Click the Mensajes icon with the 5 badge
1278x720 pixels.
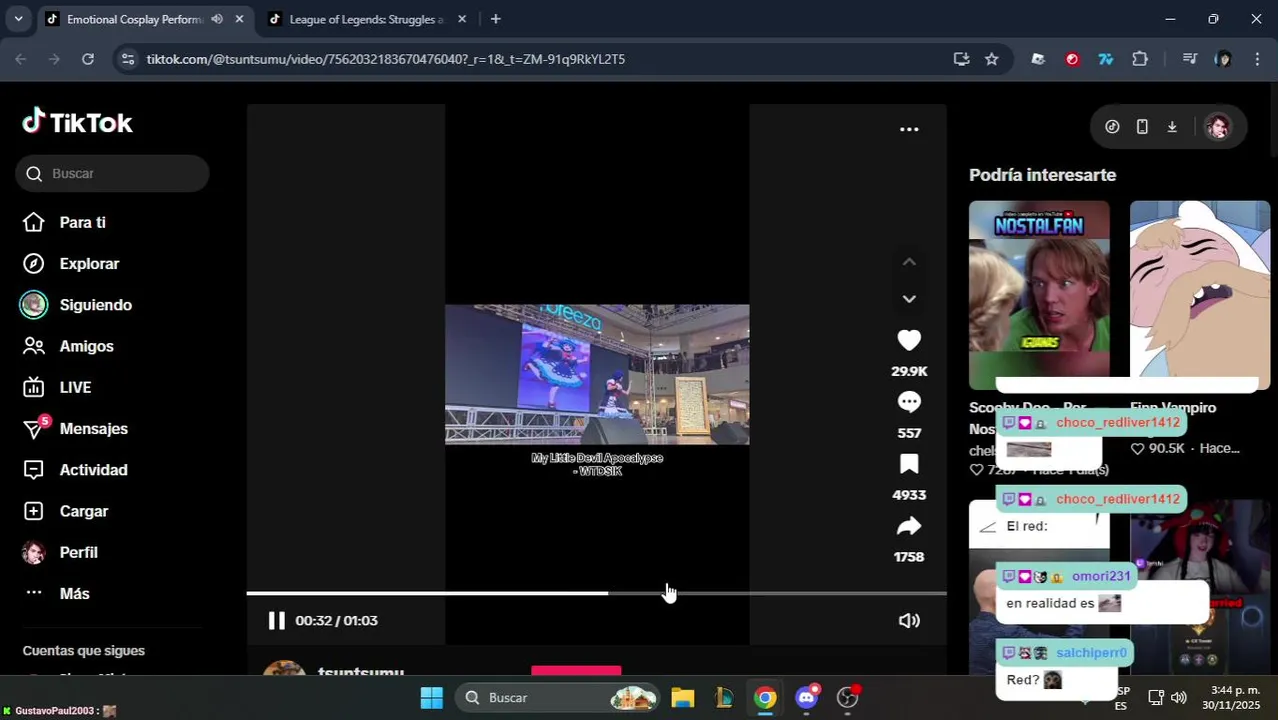pos(36,427)
